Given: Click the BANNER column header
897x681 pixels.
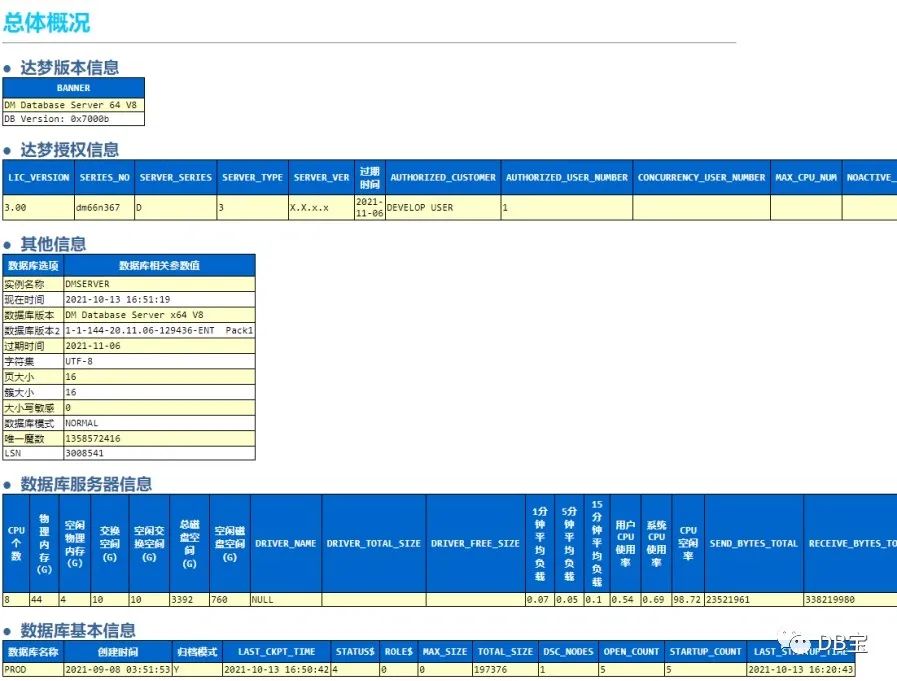Looking at the screenshot, I should click(x=73, y=88).
